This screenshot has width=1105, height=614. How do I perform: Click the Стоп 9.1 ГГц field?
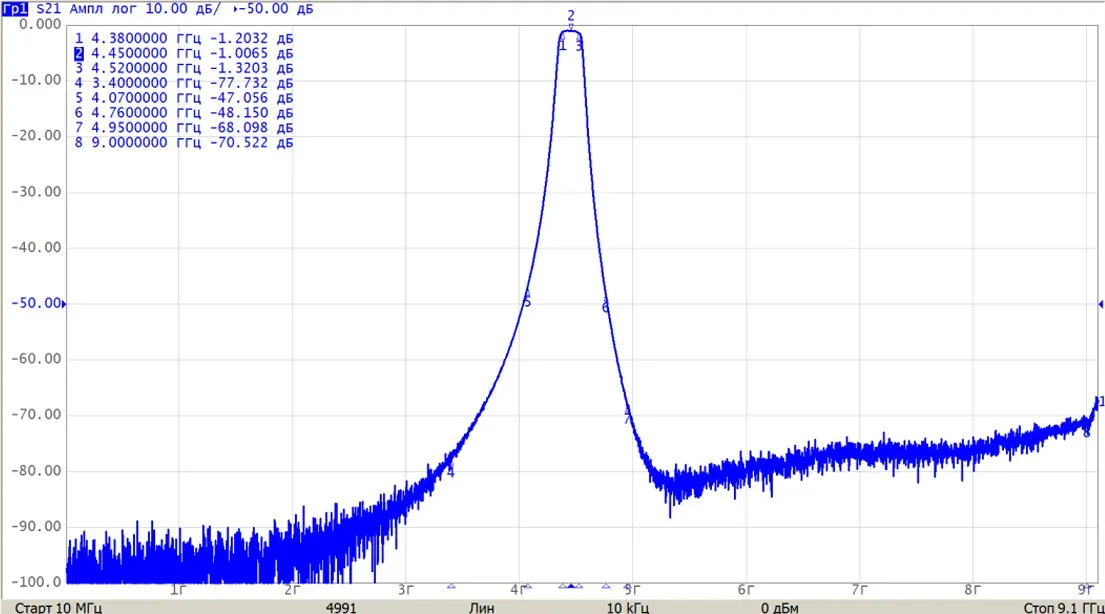pos(1063,608)
